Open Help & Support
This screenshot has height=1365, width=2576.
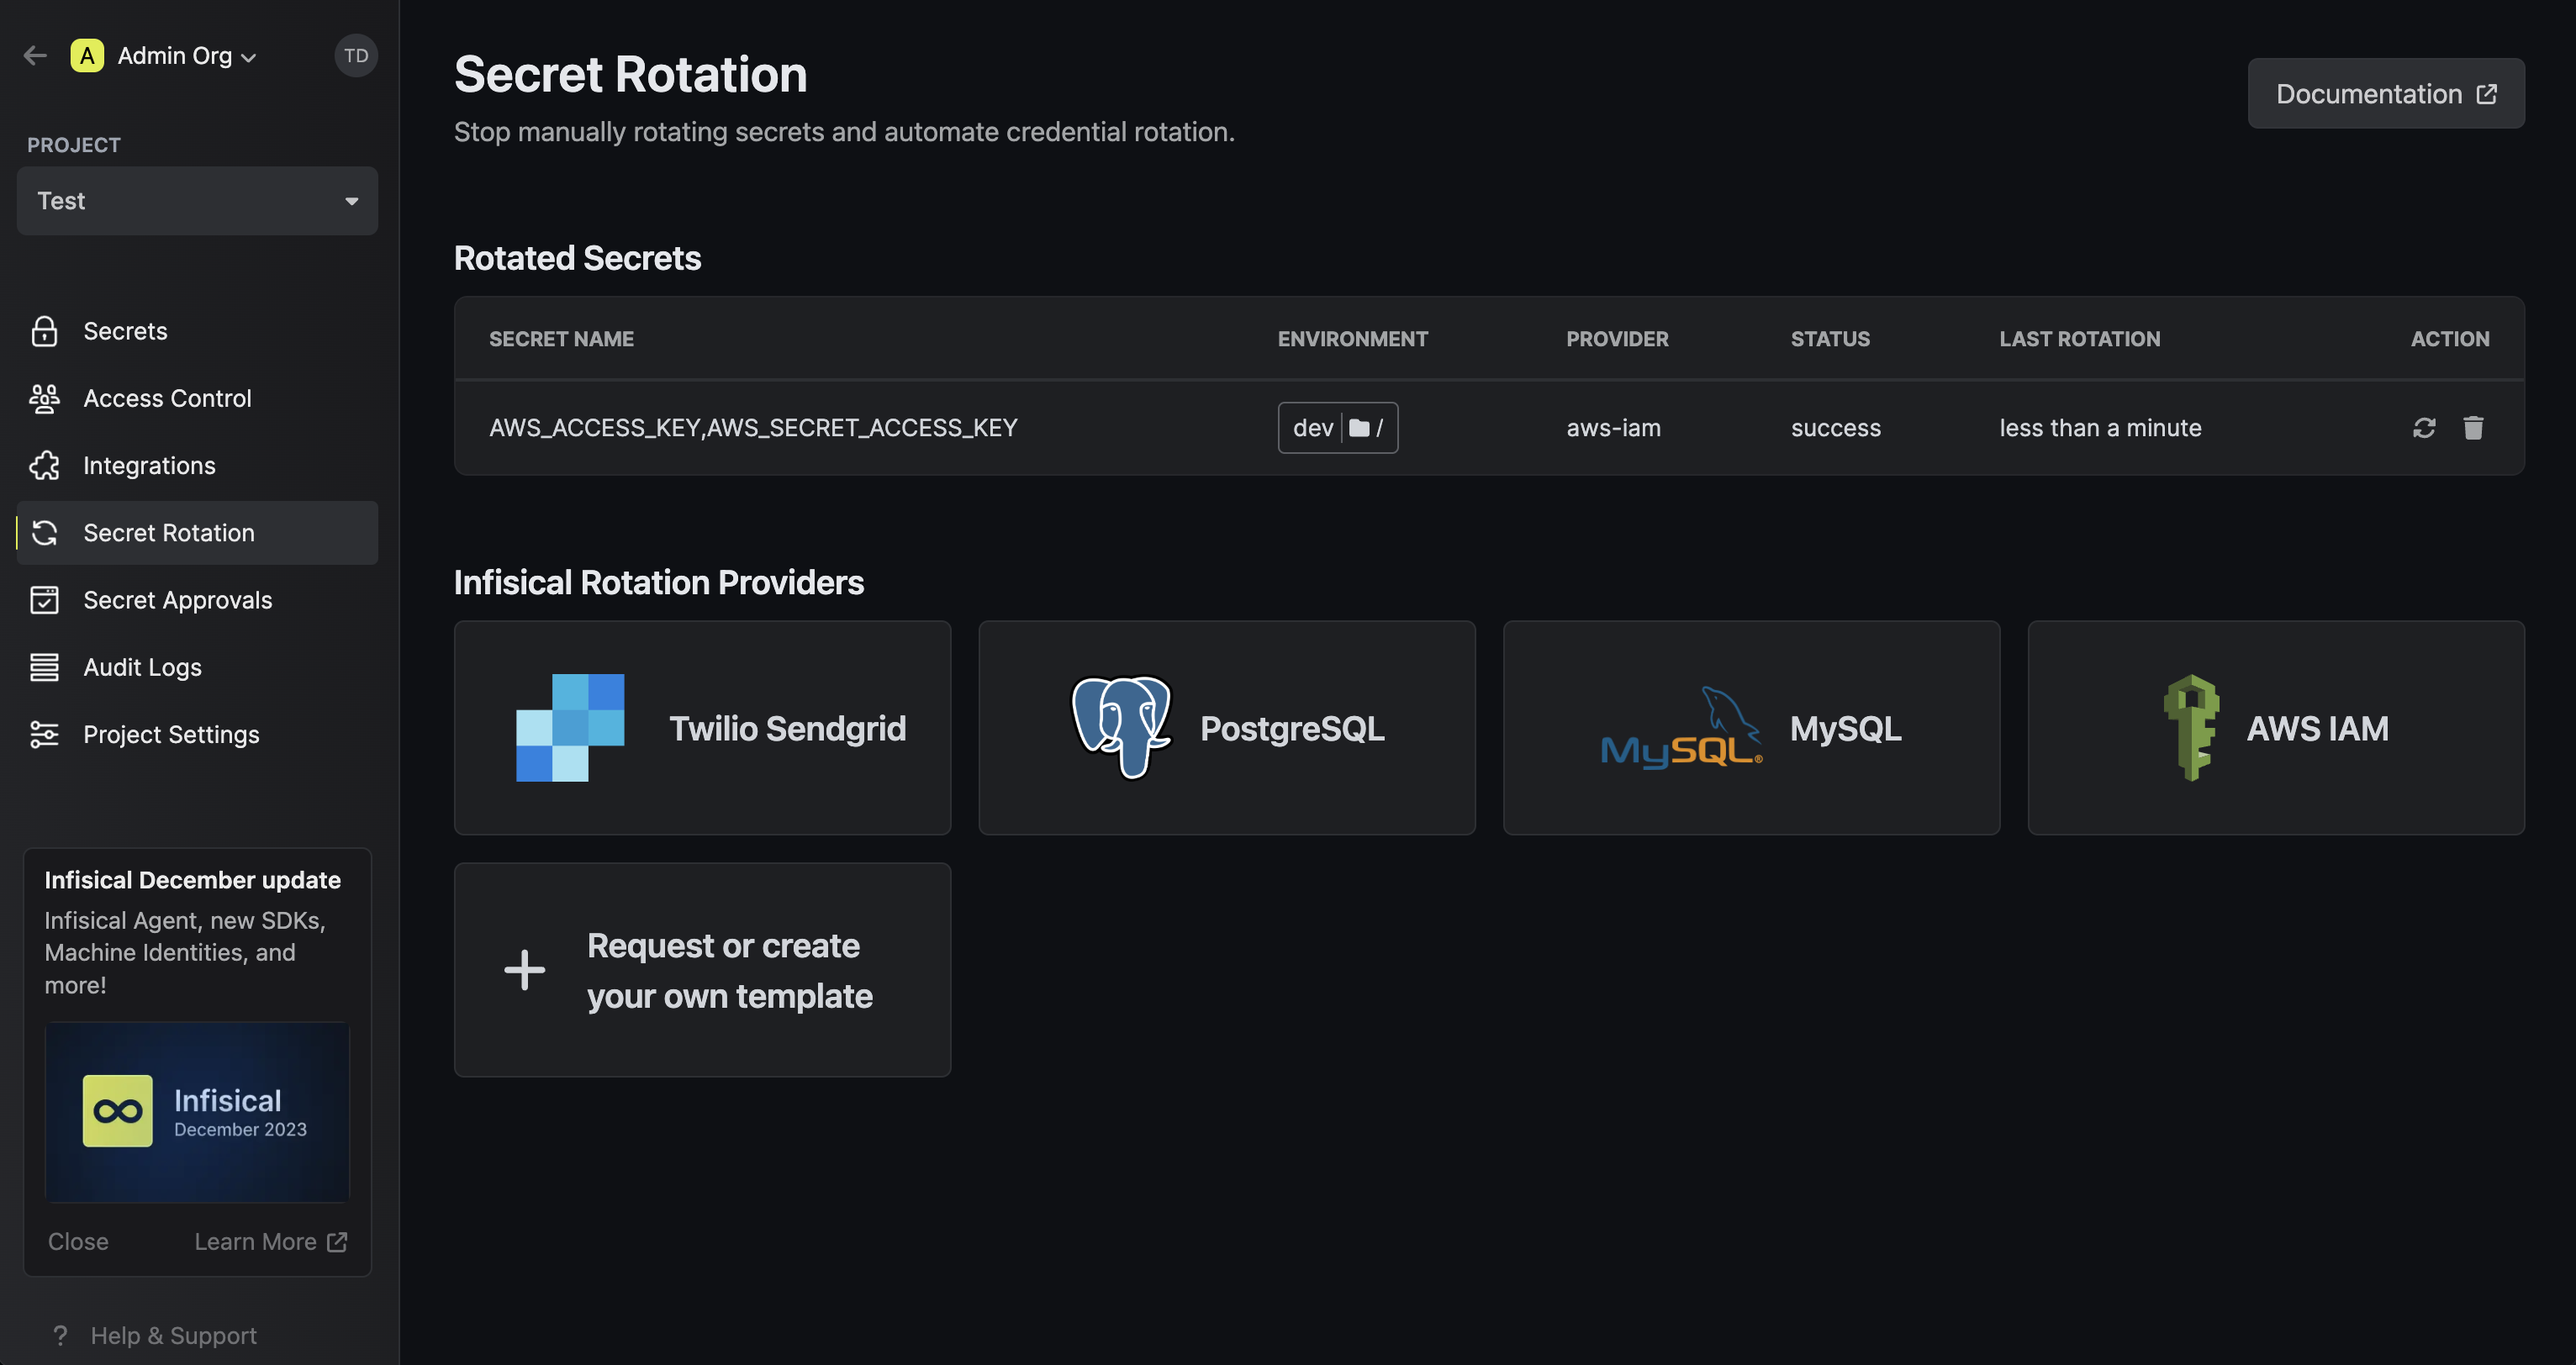click(154, 1336)
